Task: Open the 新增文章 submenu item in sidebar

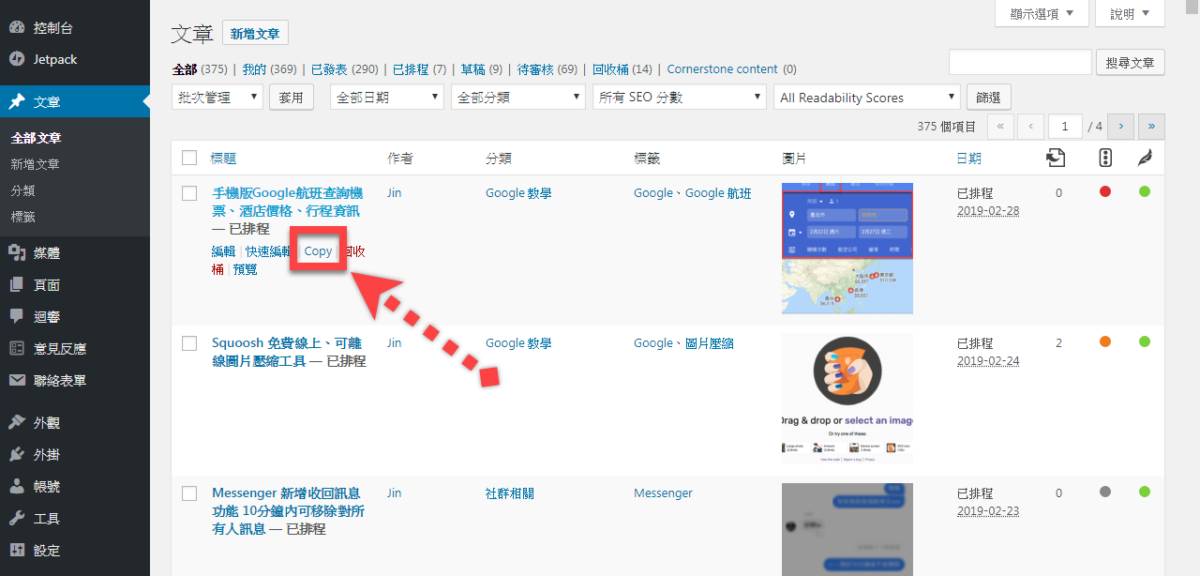Action: point(36,164)
